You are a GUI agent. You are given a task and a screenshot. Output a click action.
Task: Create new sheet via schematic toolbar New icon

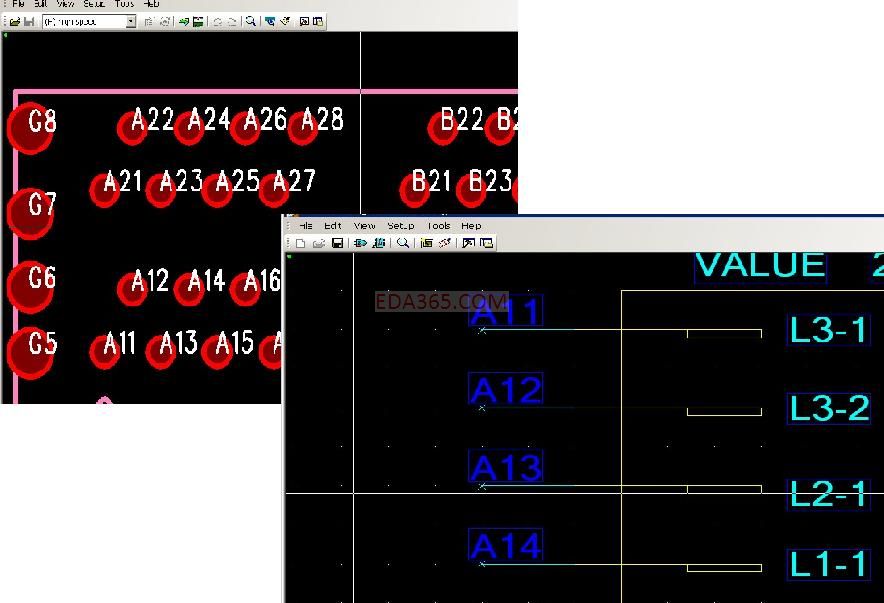[x=300, y=243]
